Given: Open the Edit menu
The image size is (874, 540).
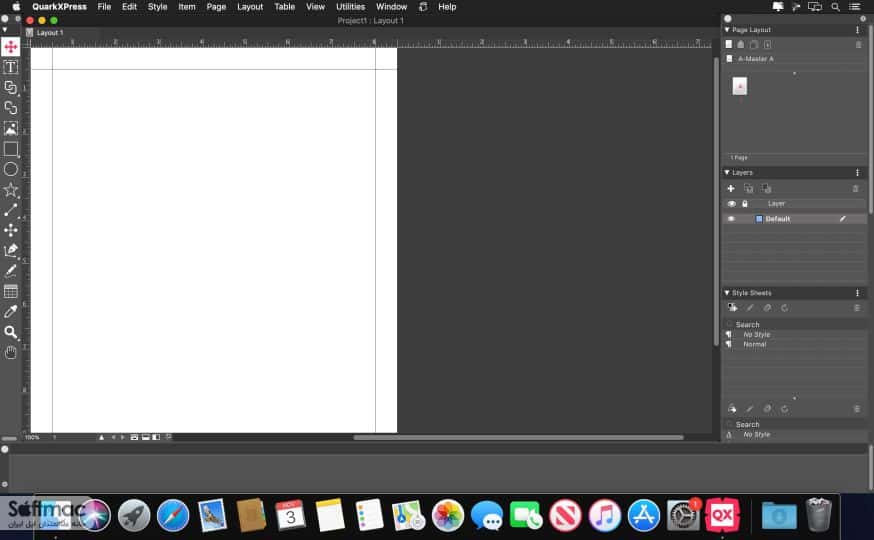Looking at the screenshot, I should point(129,7).
